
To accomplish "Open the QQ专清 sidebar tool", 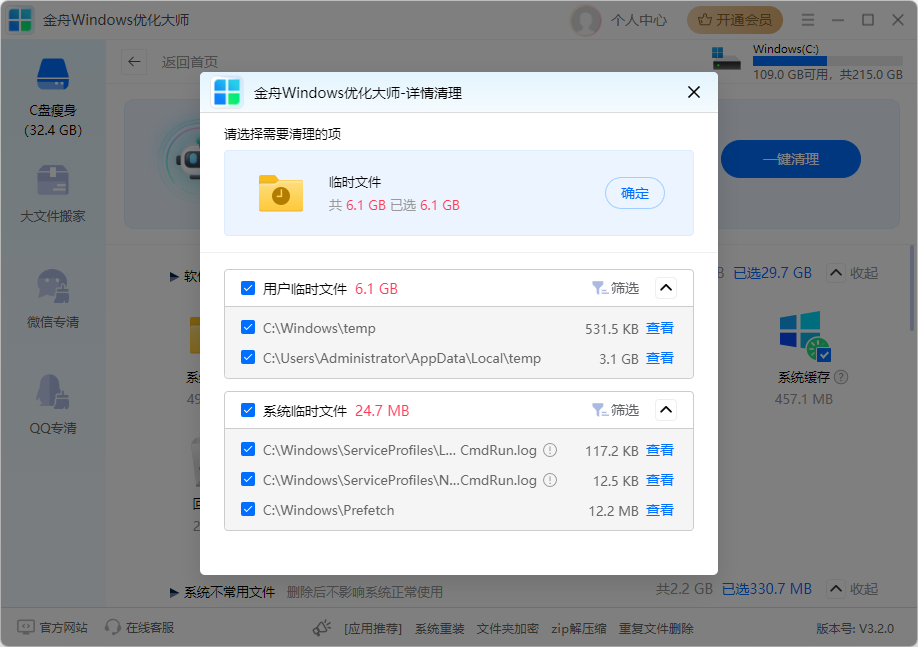I will pyautogui.click(x=53, y=405).
